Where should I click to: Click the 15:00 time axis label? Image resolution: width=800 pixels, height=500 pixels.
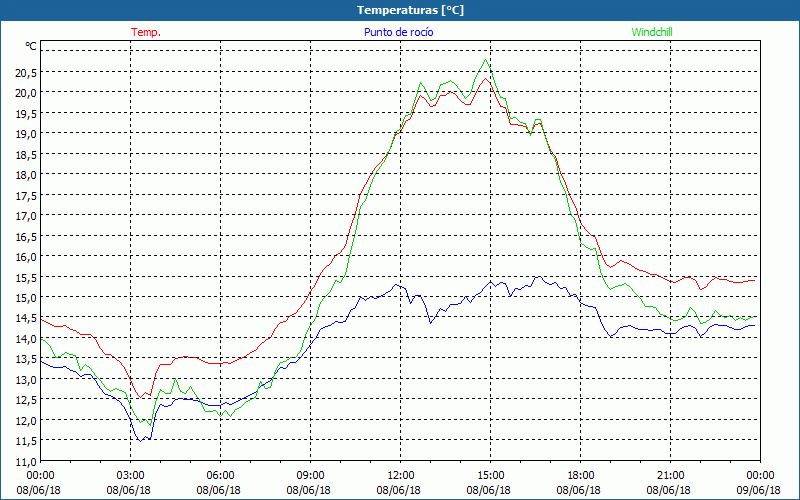[490, 476]
